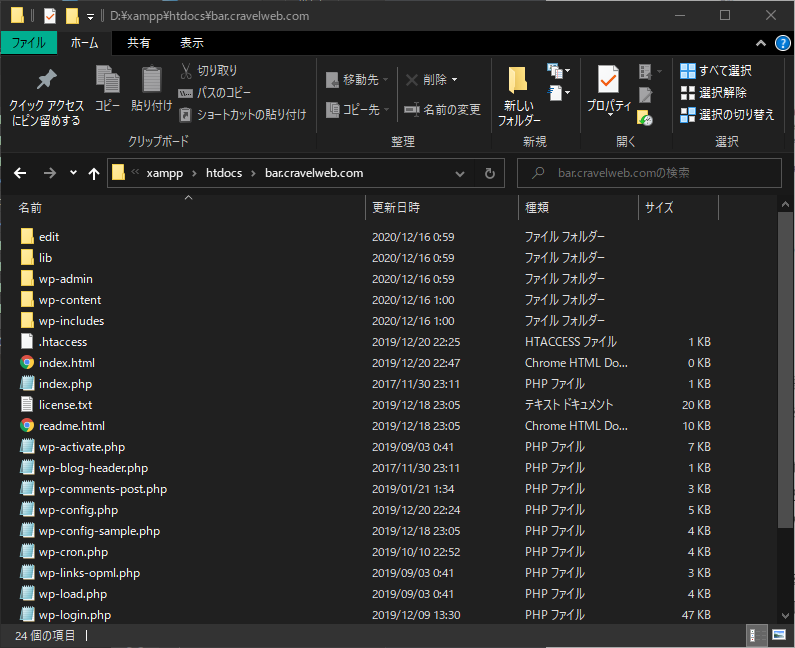Viewport: 795px width, 648px height.
Task: Select the wp-admin folder
Action: tap(65, 279)
